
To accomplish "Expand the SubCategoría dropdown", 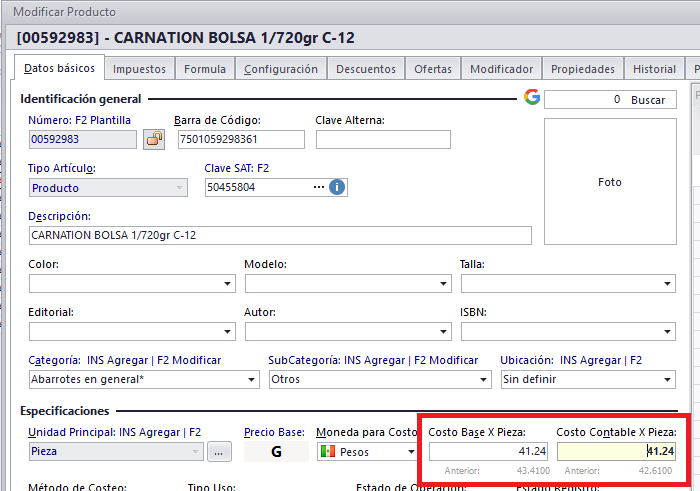I will click(x=488, y=379).
